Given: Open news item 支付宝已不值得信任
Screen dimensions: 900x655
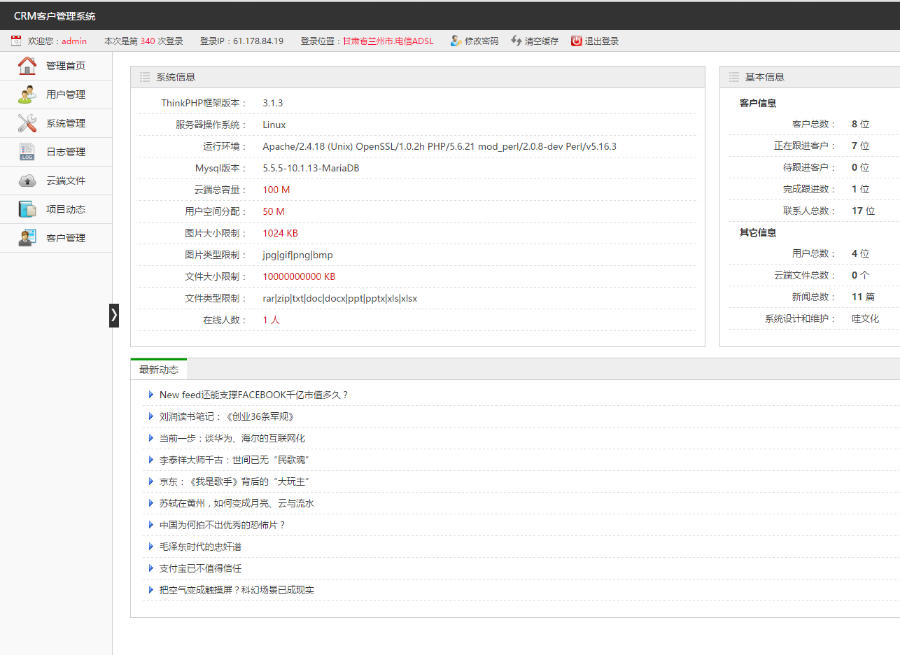Looking at the screenshot, I should pos(200,568).
